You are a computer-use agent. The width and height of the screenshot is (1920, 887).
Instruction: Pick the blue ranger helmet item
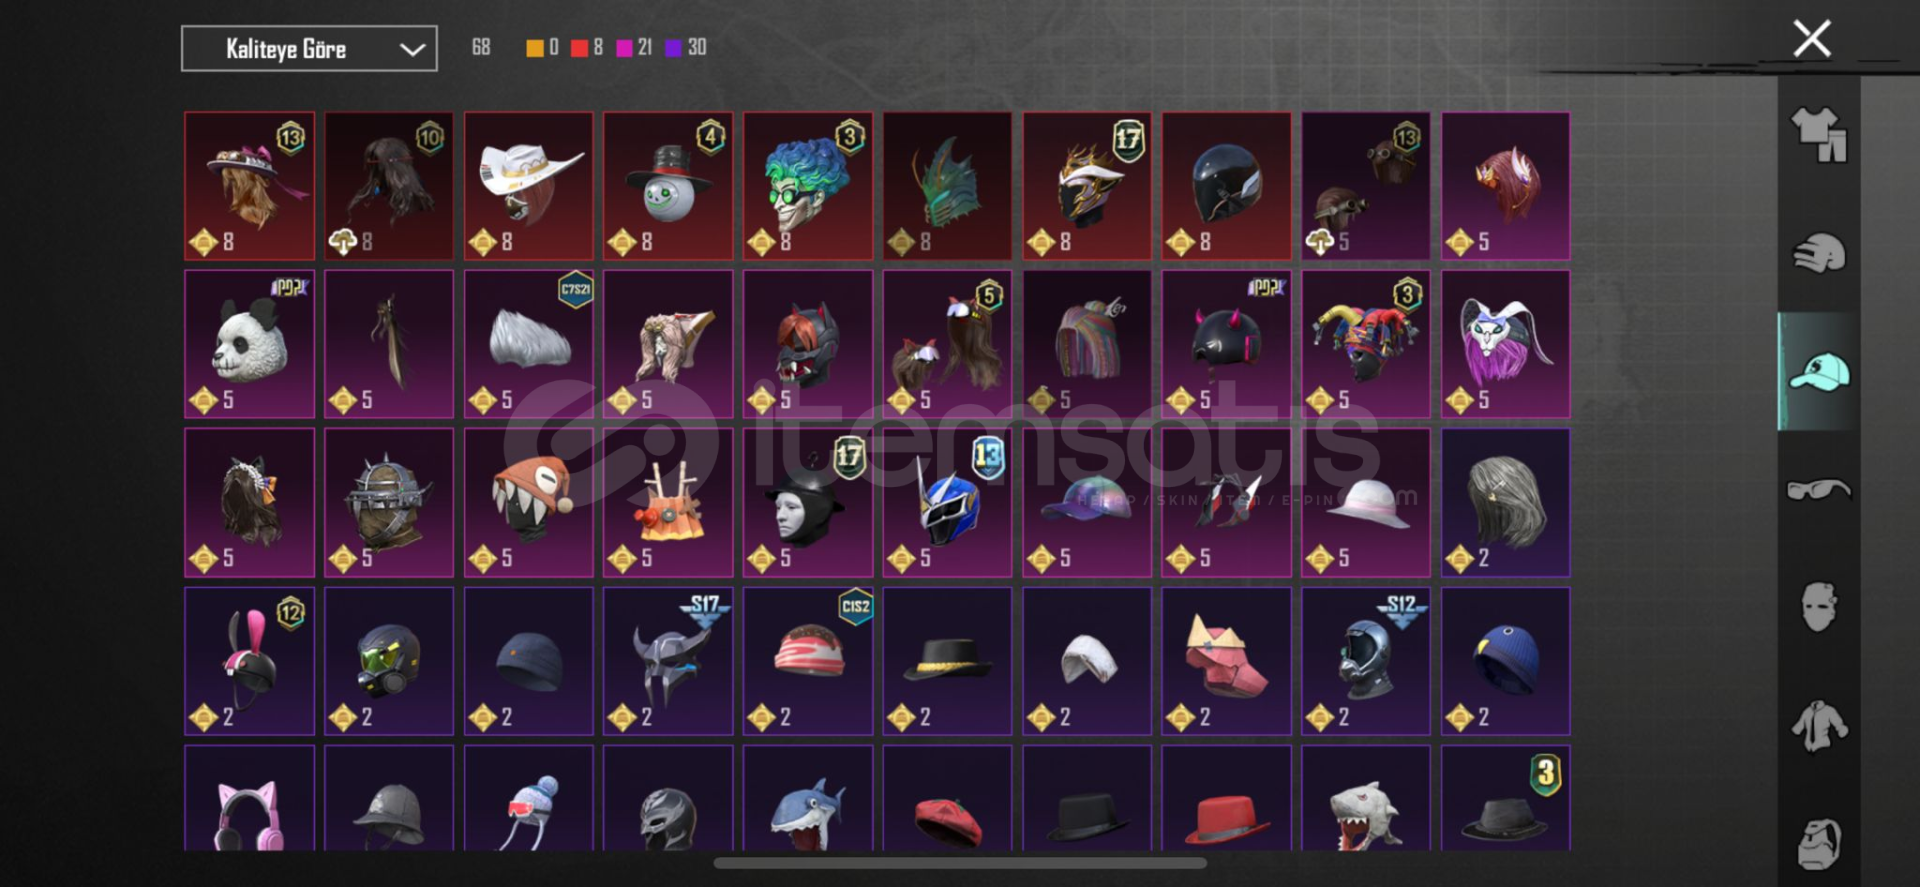pyautogui.click(x=947, y=503)
